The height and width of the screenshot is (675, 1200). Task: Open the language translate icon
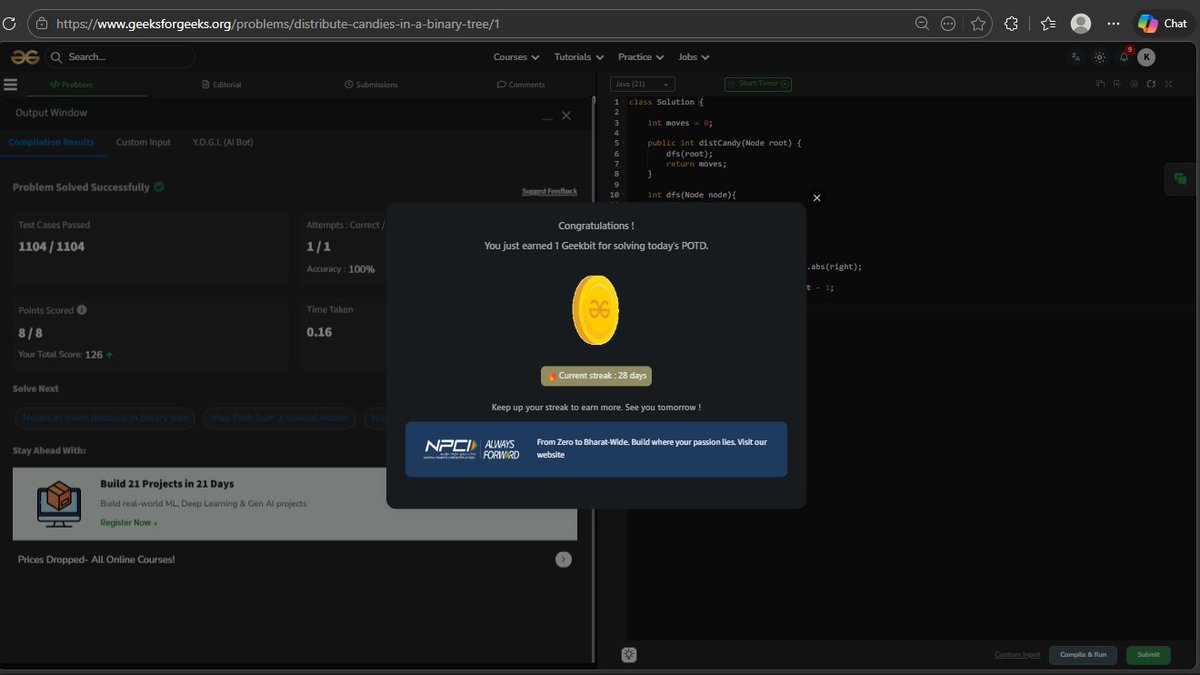(1075, 57)
